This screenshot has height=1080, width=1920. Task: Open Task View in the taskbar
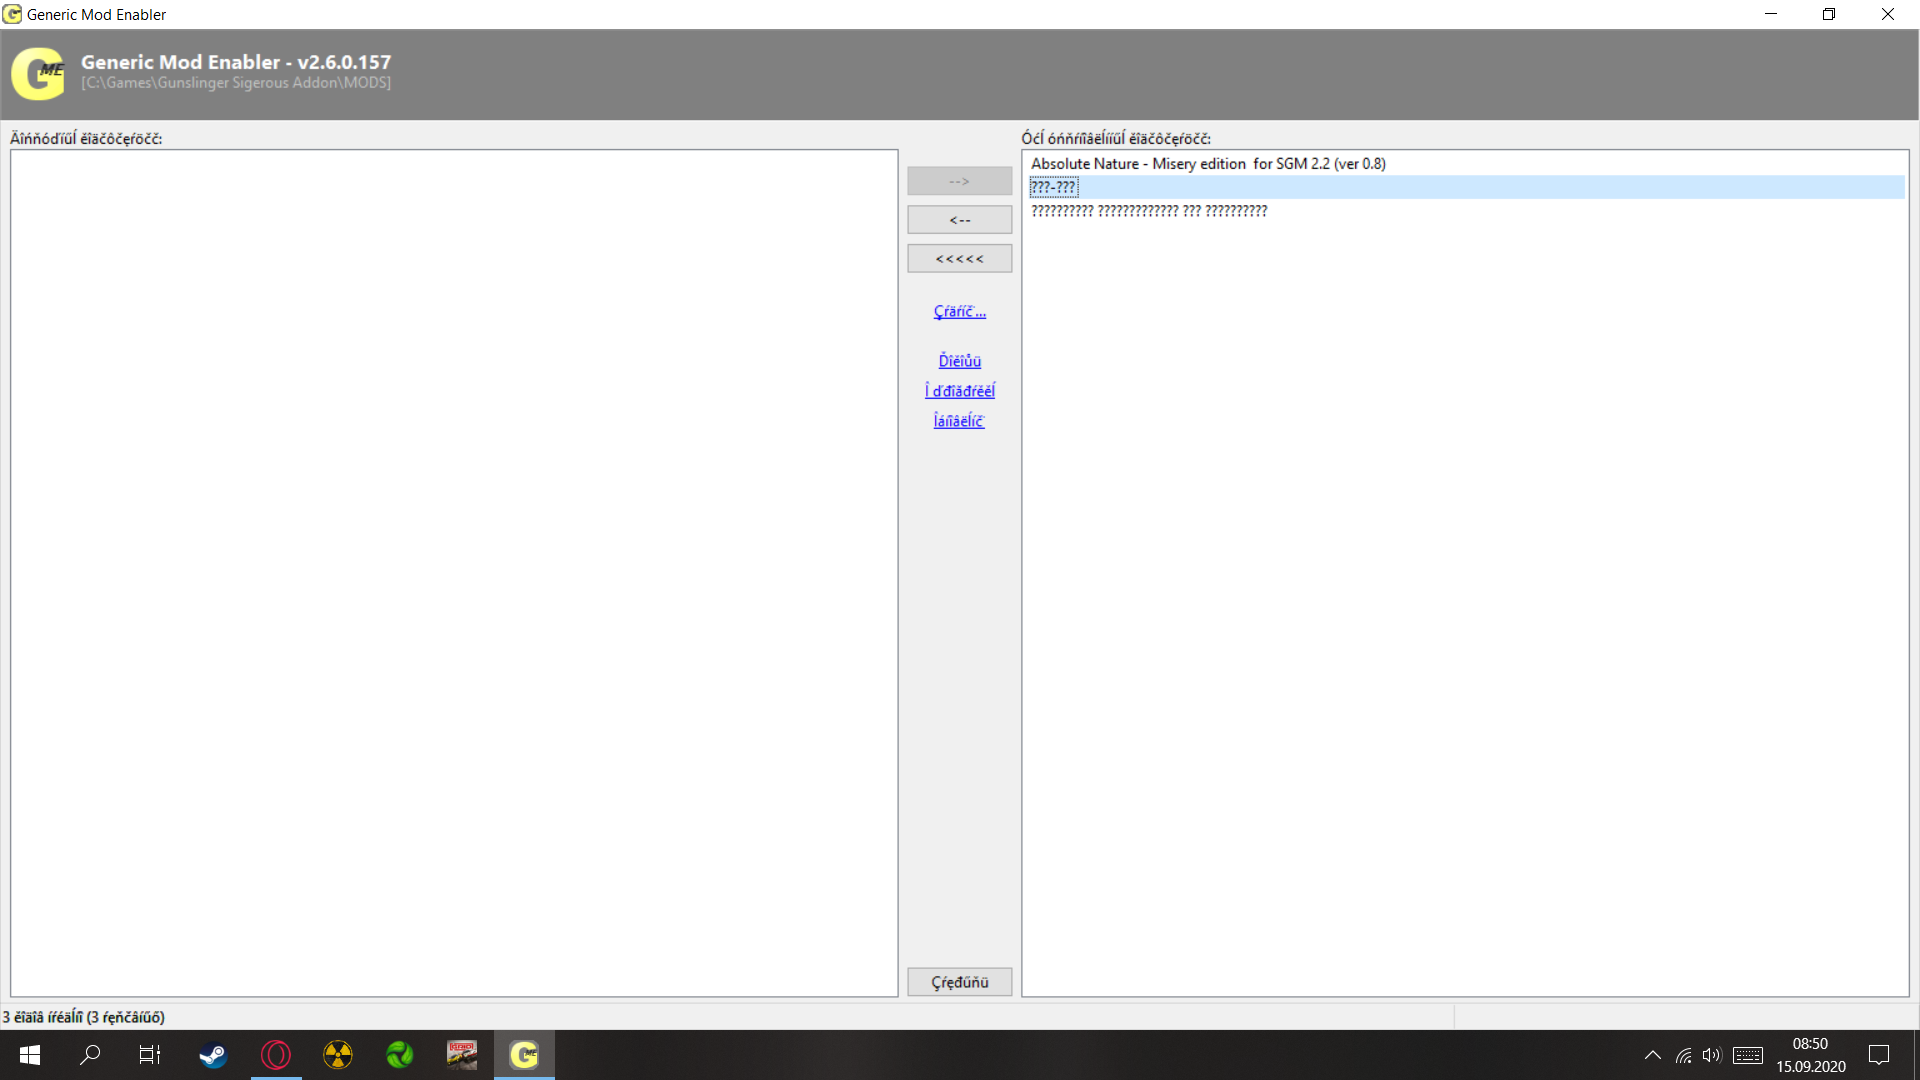[150, 1055]
